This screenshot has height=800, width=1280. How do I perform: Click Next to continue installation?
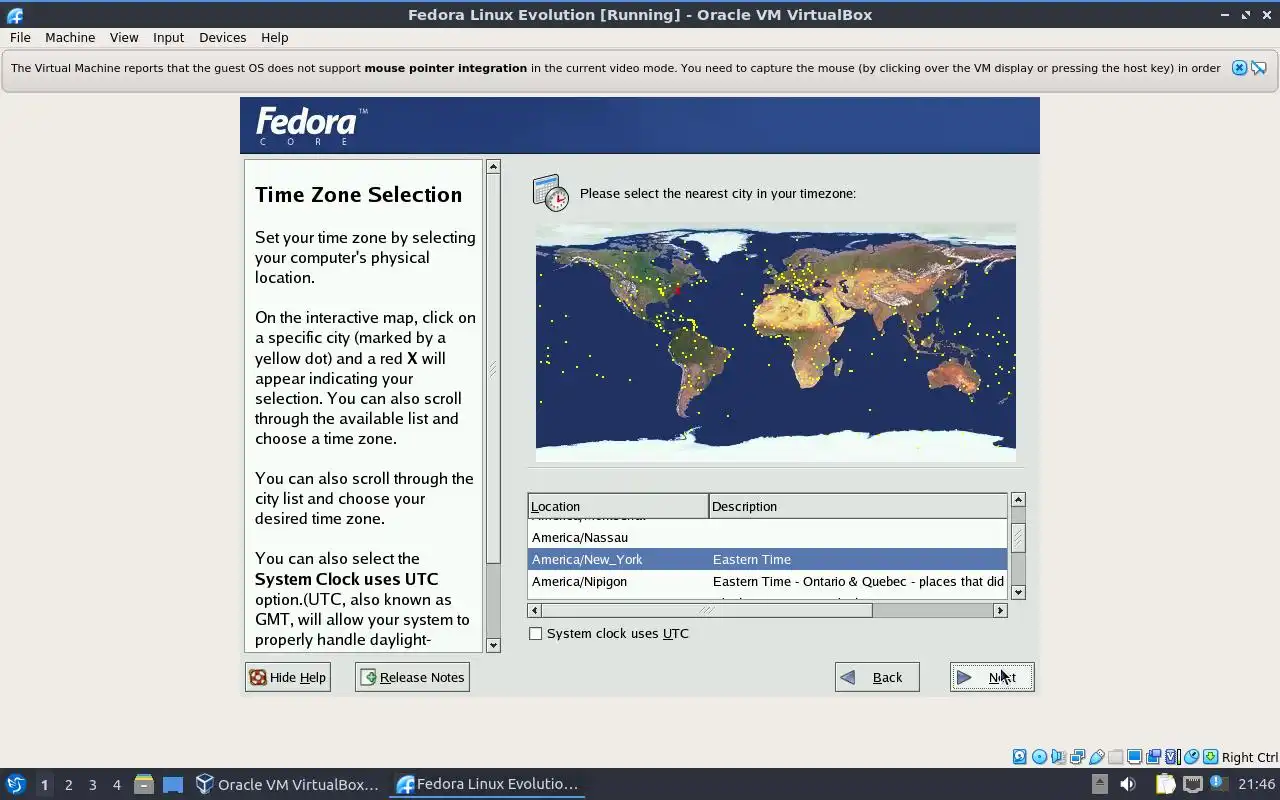tap(992, 677)
